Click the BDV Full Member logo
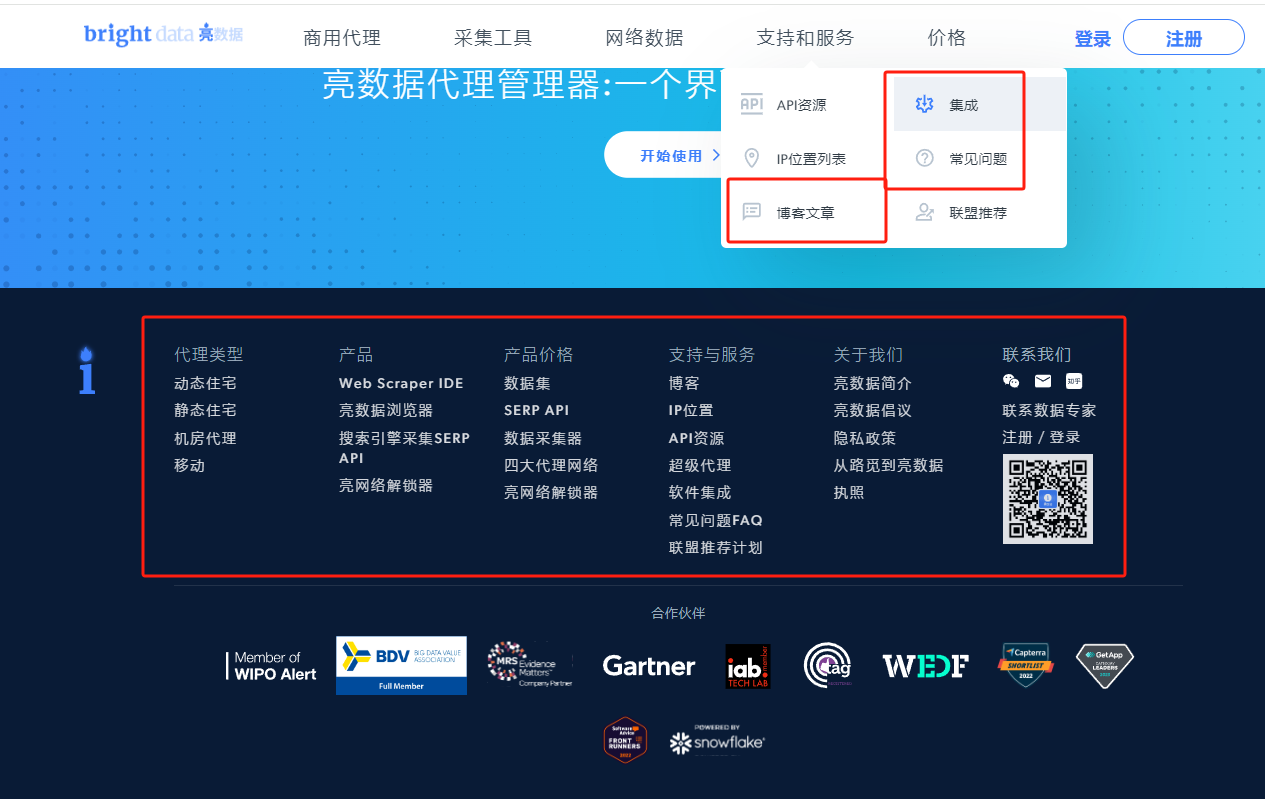 coord(401,666)
